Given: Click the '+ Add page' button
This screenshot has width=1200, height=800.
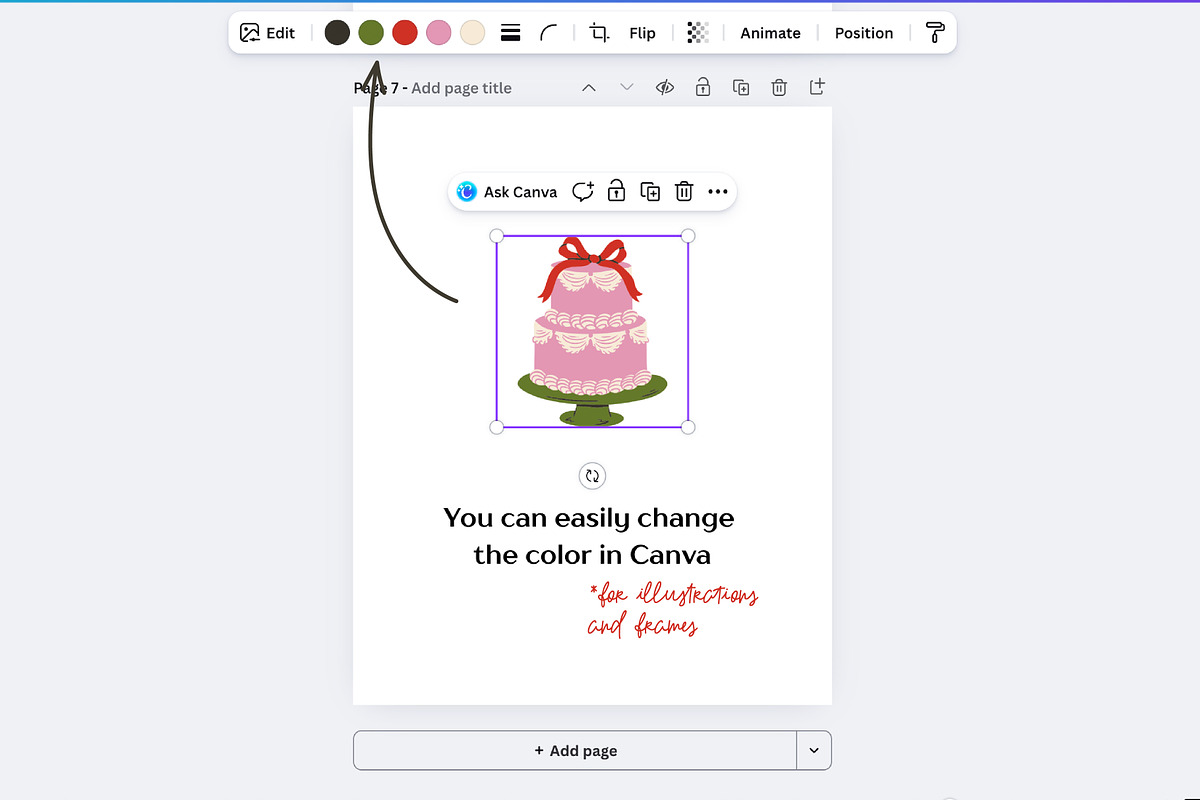Looking at the screenshot, I should (x=575, y=750).
